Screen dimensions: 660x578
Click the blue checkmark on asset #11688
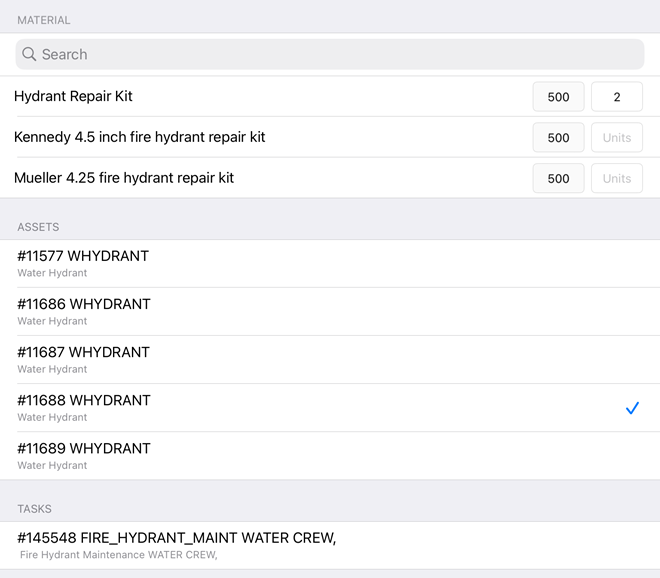point(632,408)
